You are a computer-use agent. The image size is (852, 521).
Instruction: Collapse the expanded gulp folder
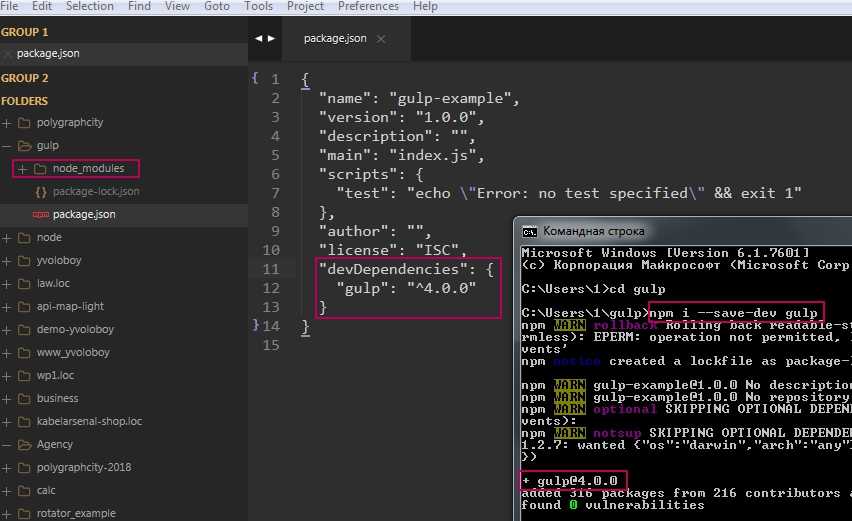[x=8, y=145]
